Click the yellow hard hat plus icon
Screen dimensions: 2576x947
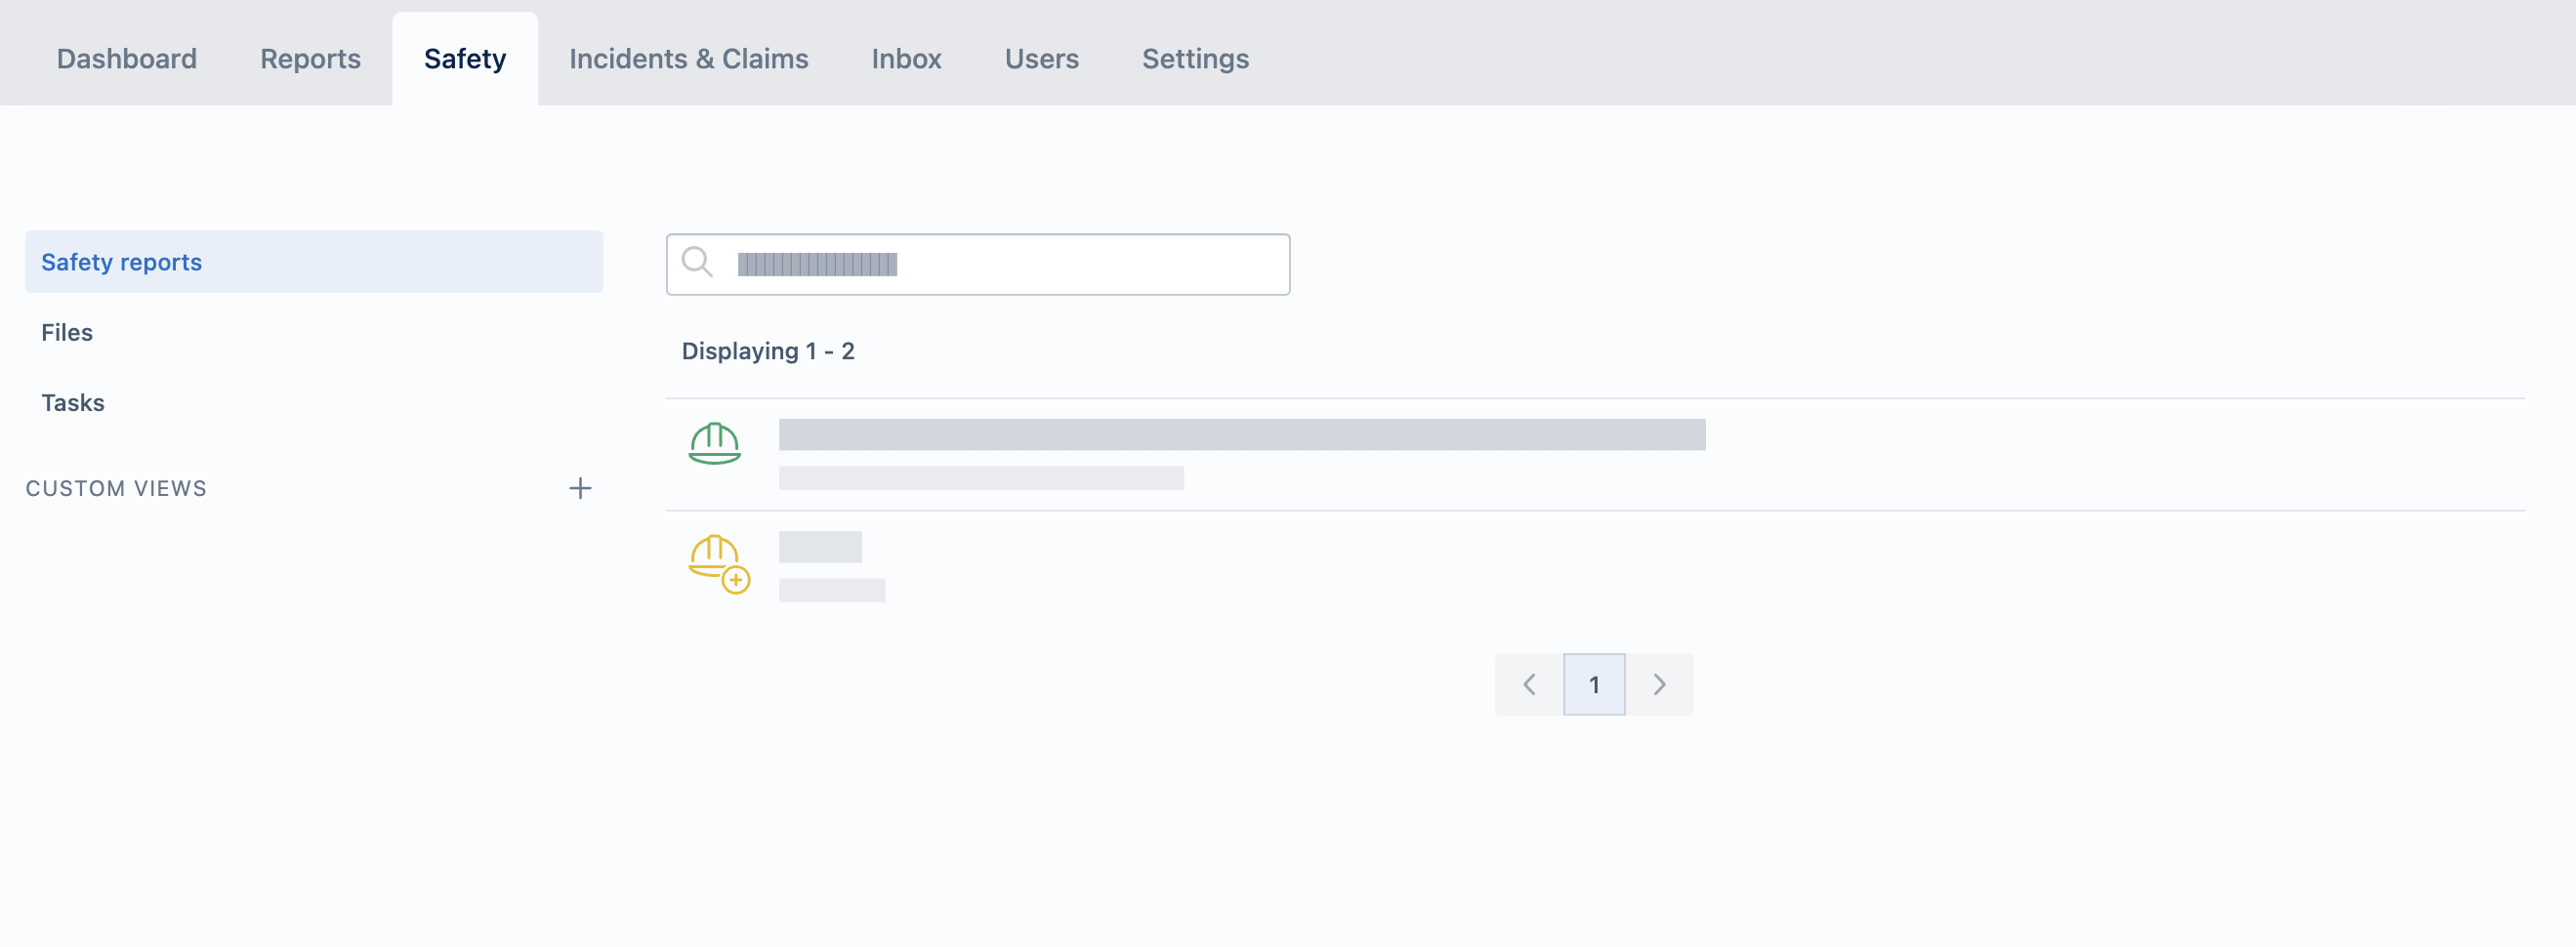pyautogui.click(x=719, y=564)
